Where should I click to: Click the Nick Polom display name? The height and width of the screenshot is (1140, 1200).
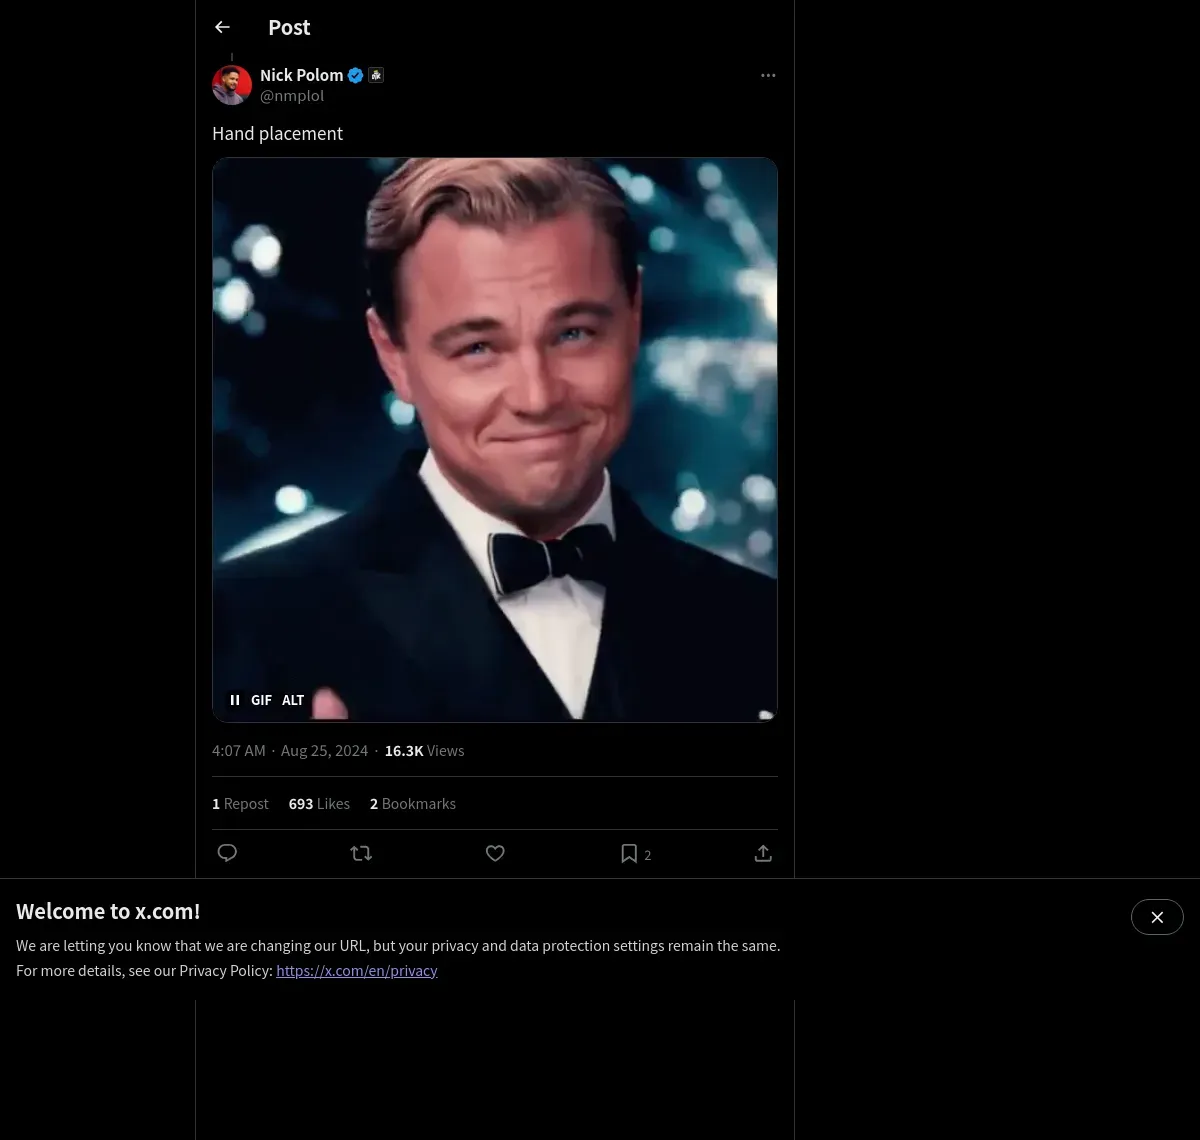point(301,75)
